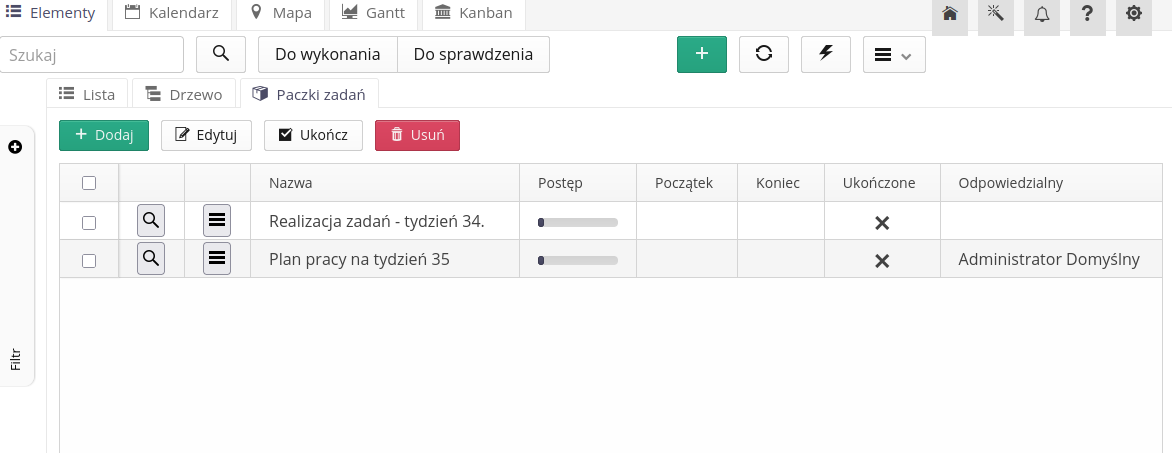Open the magic wand tool
This screenshot has height=453, width=1172.
coord(995,14)
